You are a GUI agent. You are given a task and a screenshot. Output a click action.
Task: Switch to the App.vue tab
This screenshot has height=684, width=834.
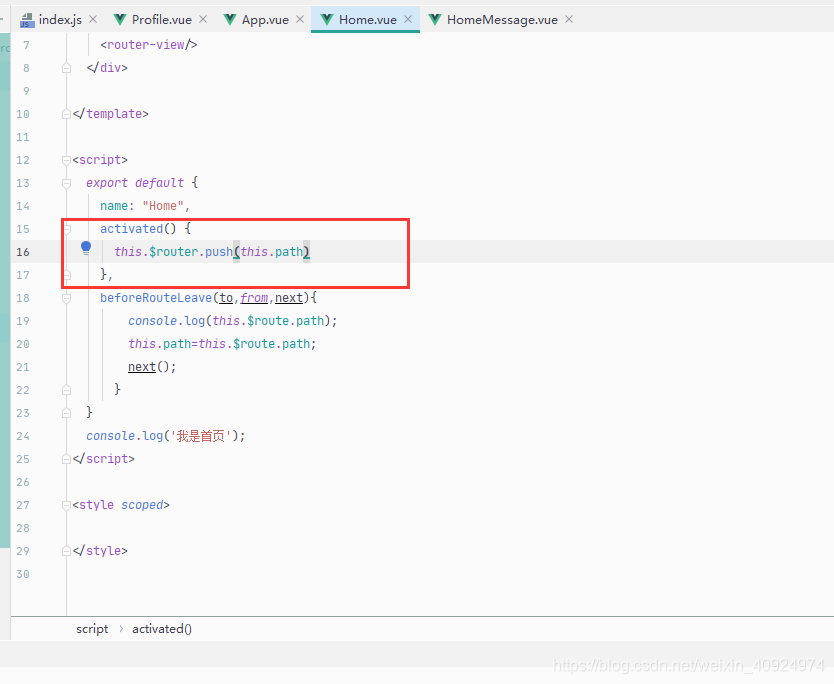(265, 20)
